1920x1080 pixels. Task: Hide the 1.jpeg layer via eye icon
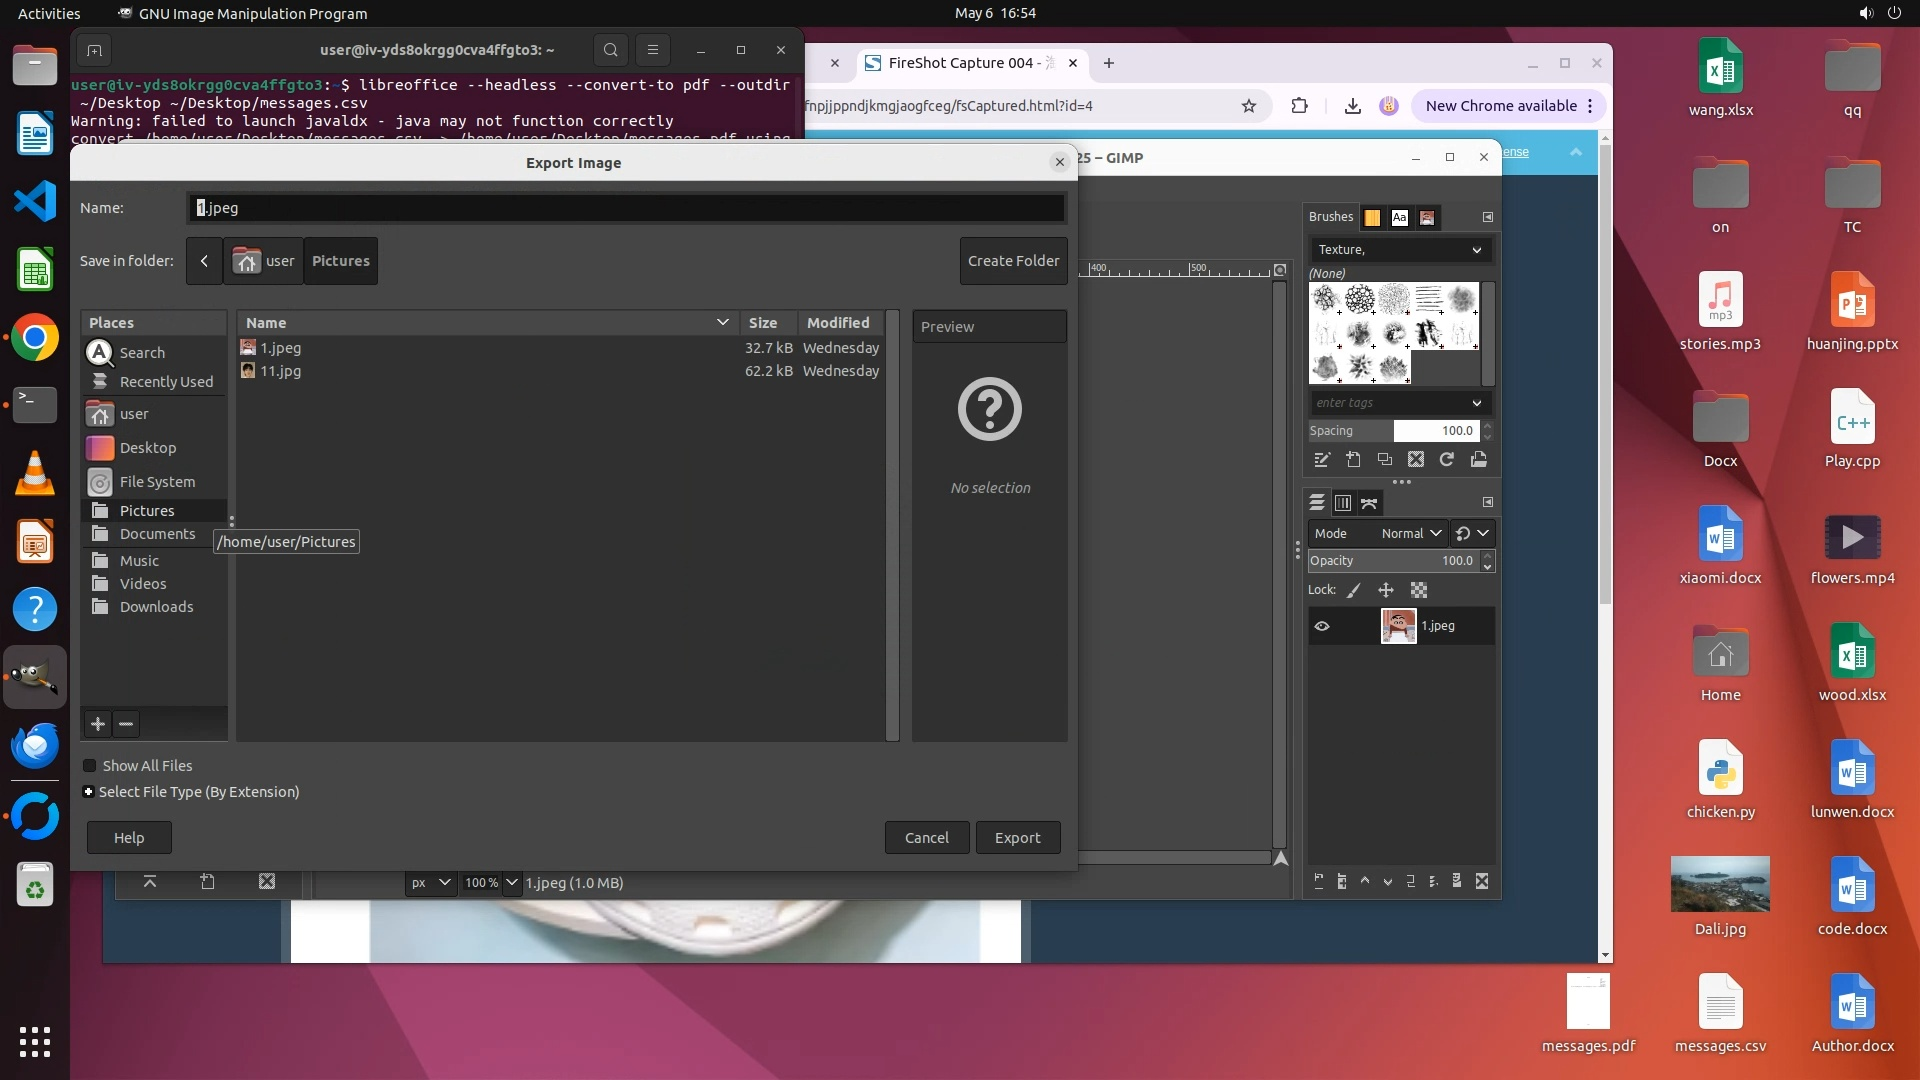click(x=1322, y=626)
